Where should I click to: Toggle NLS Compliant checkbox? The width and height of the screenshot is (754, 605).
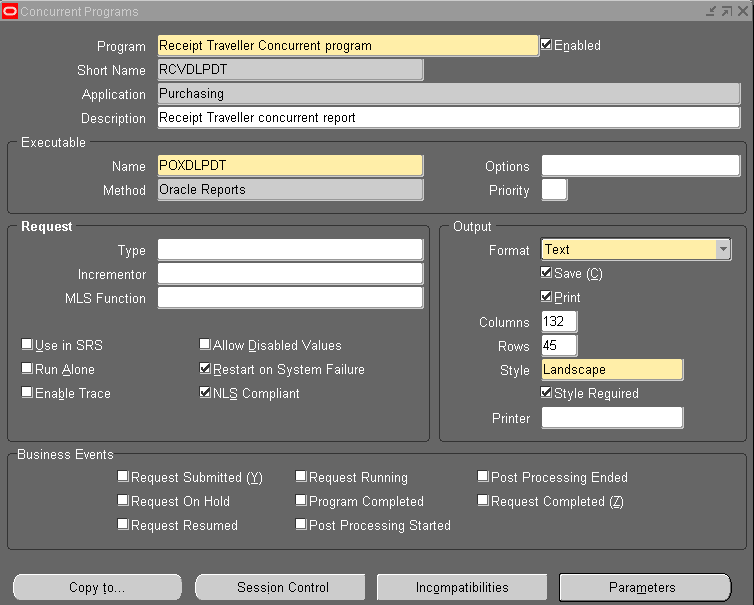205,392
